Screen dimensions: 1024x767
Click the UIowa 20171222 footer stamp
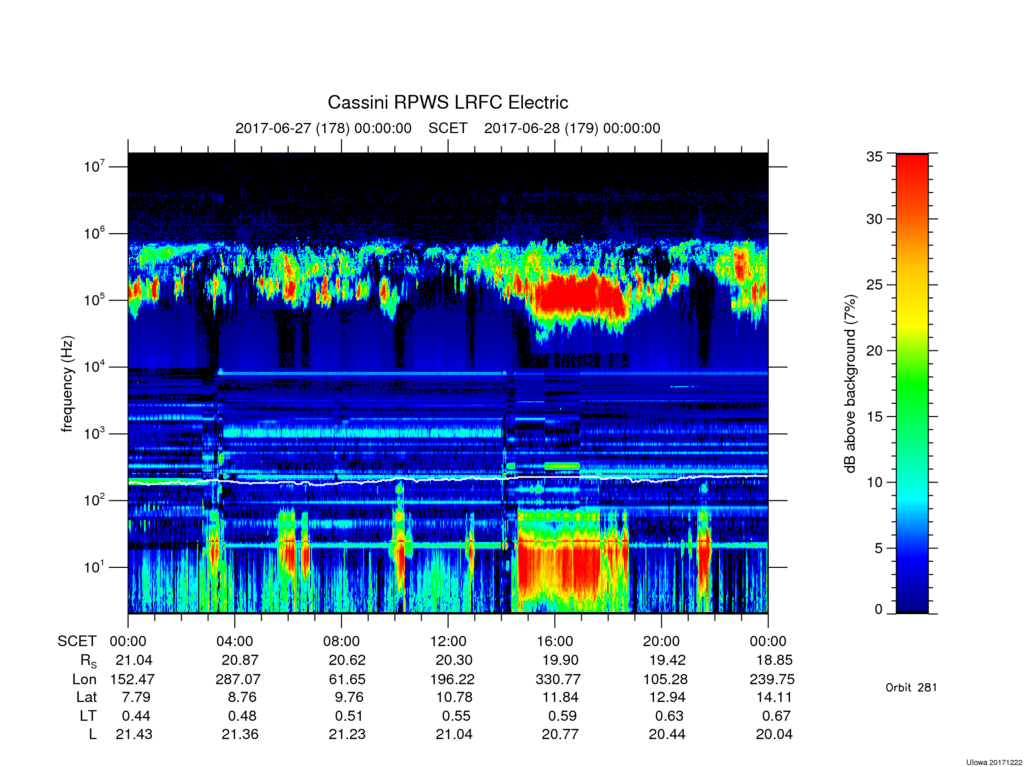993,762
